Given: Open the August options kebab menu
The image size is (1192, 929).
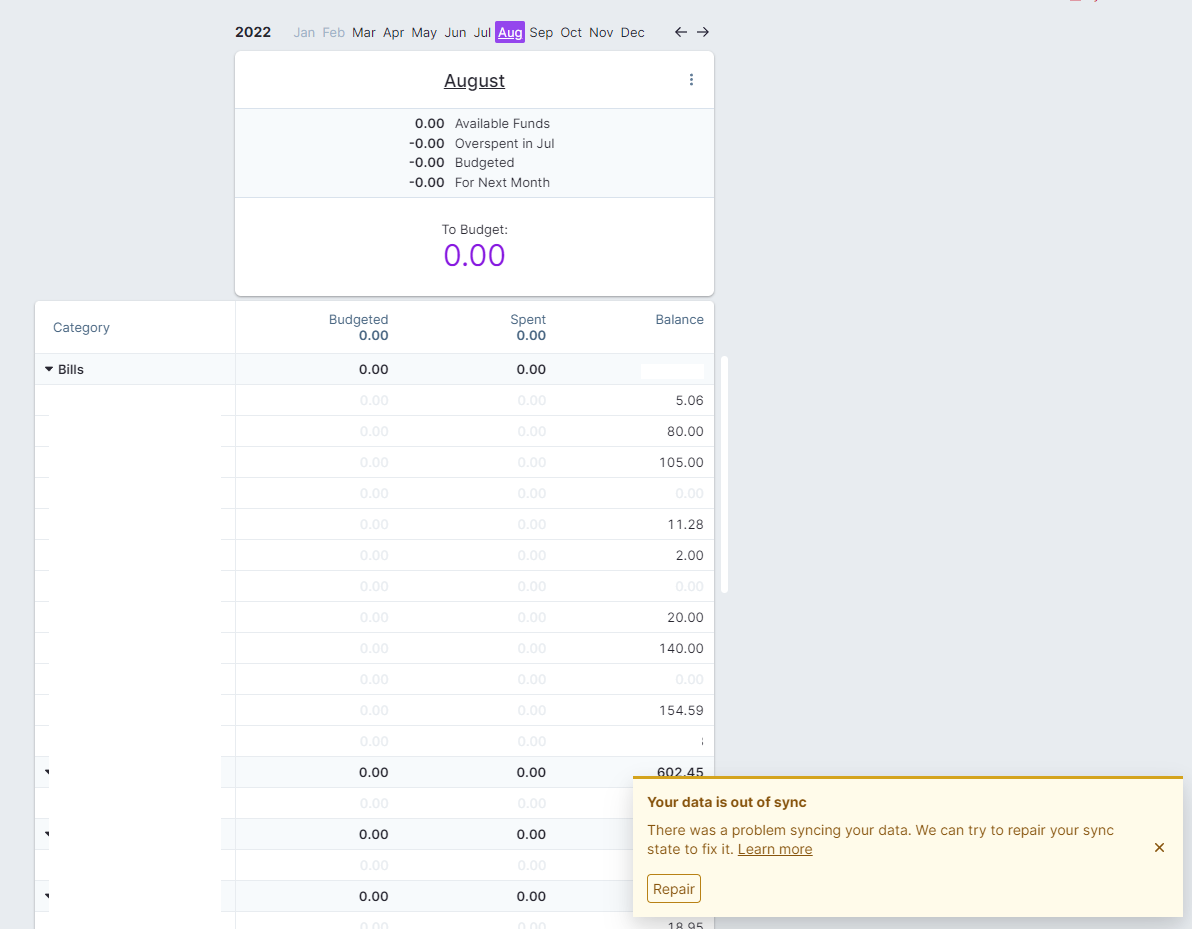Looking at the screenshot, I should pos(691,80).
